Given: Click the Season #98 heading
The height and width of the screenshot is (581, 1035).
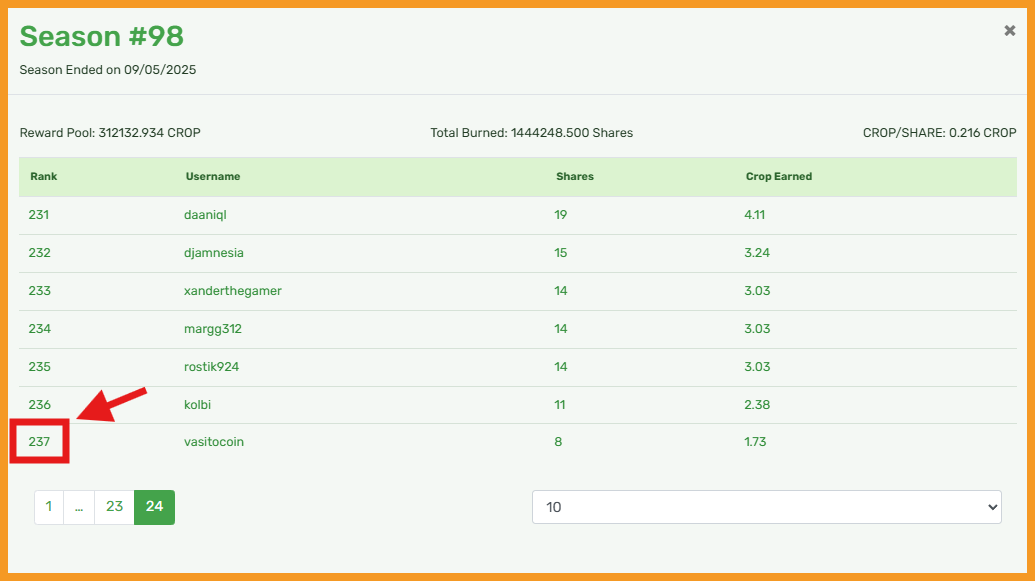Looking at the screenshot, I should click(102, 36).
